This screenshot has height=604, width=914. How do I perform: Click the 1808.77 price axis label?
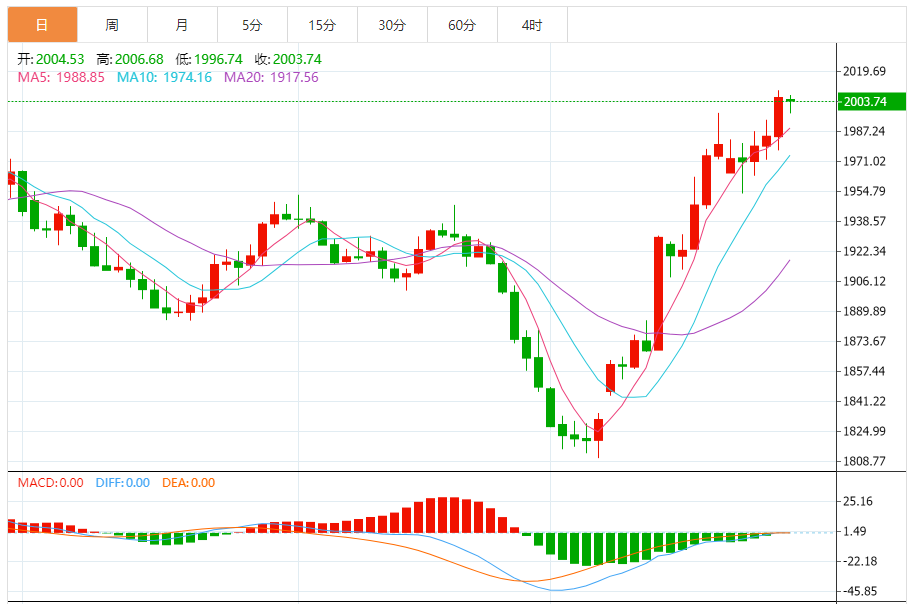[864, 461]
